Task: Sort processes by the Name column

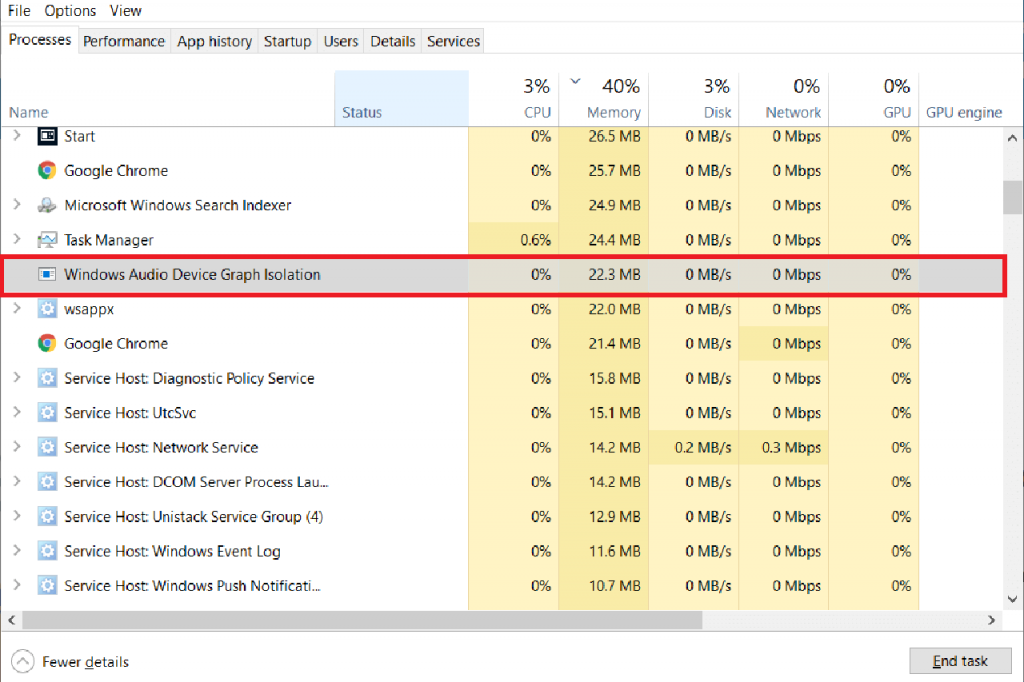Action: (x=168, y=98)
